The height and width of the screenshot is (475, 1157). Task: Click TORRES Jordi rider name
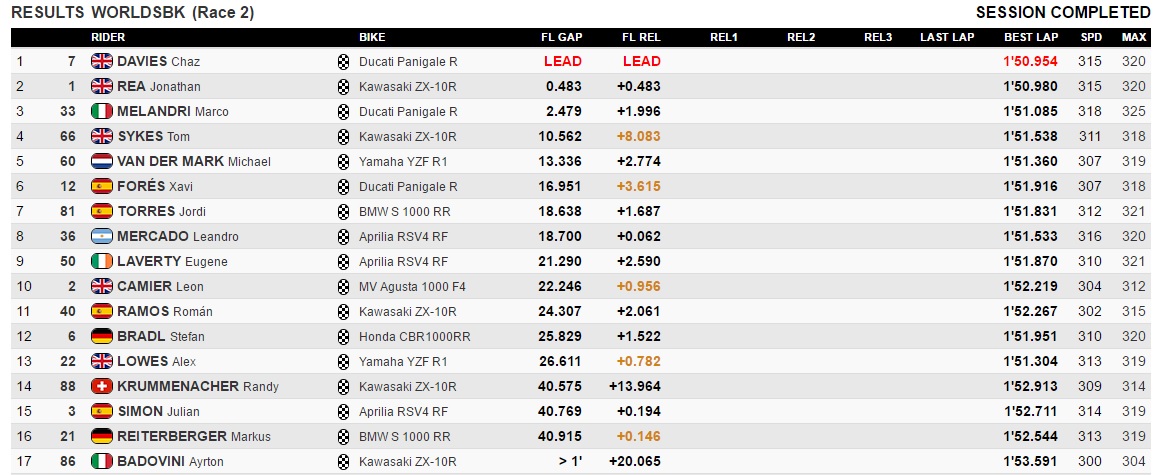(161, 211)
